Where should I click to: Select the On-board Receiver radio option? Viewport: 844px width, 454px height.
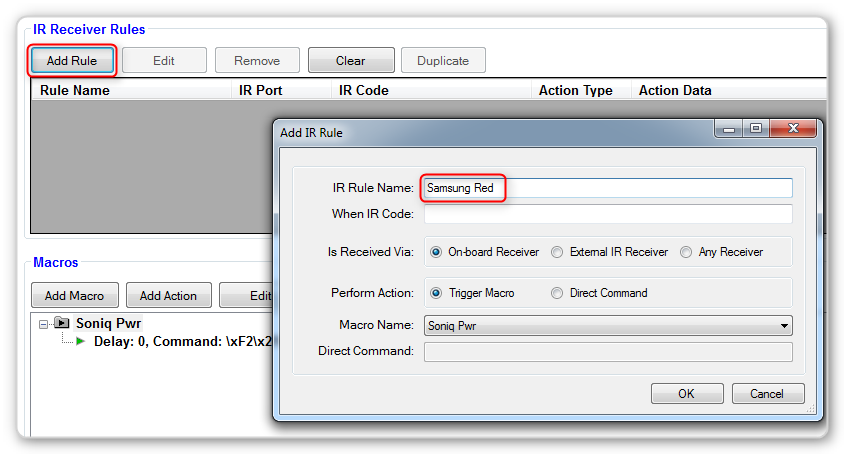click(x=436, y=252)
